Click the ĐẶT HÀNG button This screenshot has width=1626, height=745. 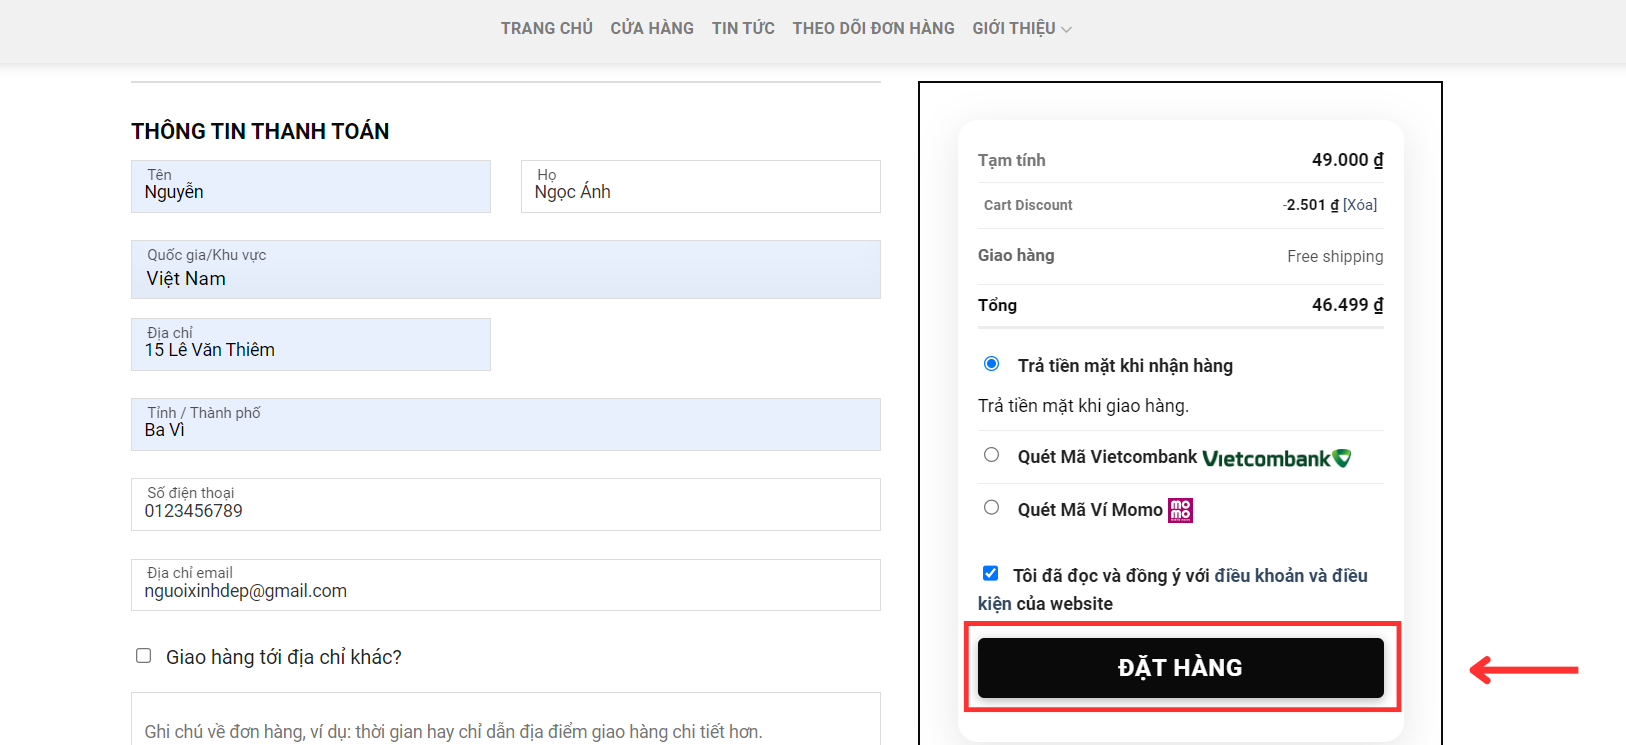pos(1181,668)
